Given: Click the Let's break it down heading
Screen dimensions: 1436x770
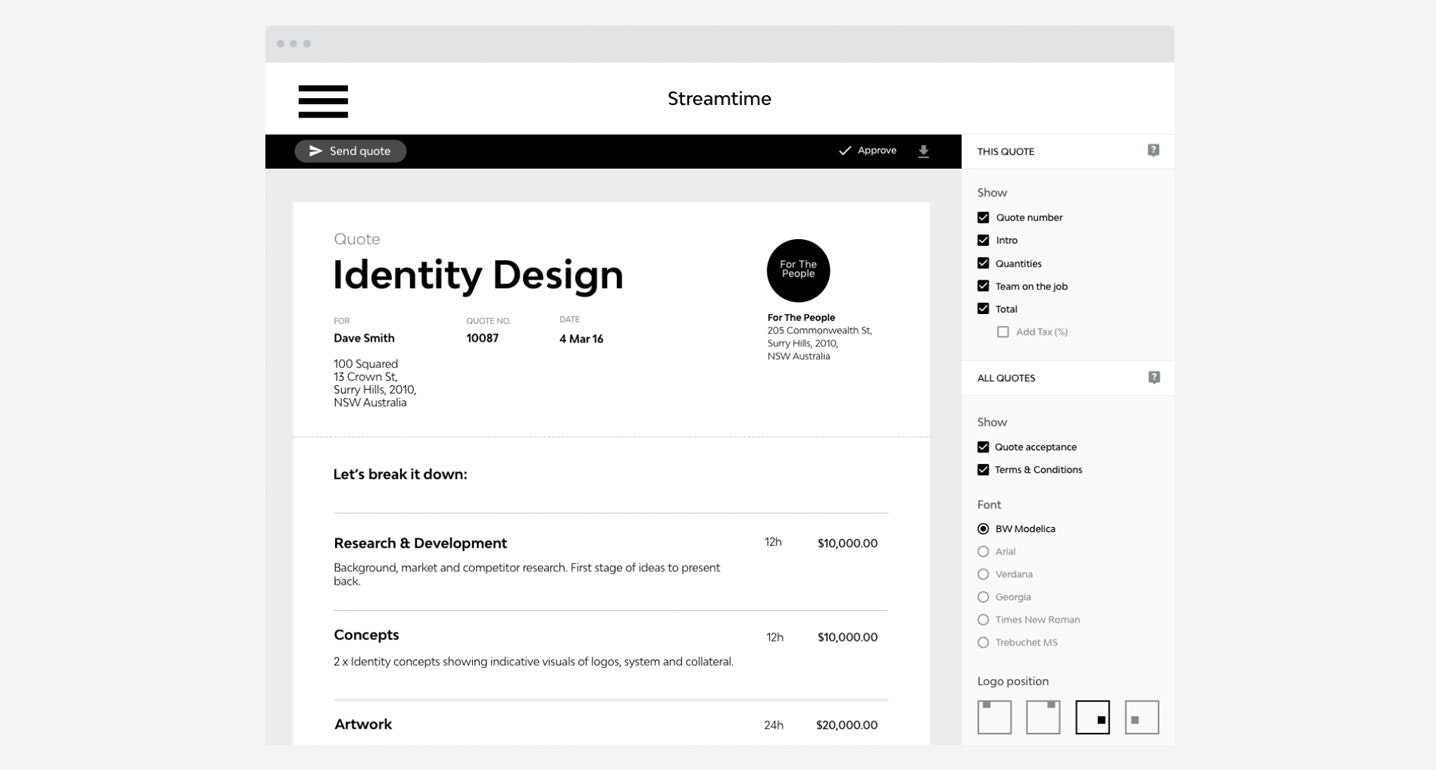Looking at the screenshot, I should [x=400, y=474].
